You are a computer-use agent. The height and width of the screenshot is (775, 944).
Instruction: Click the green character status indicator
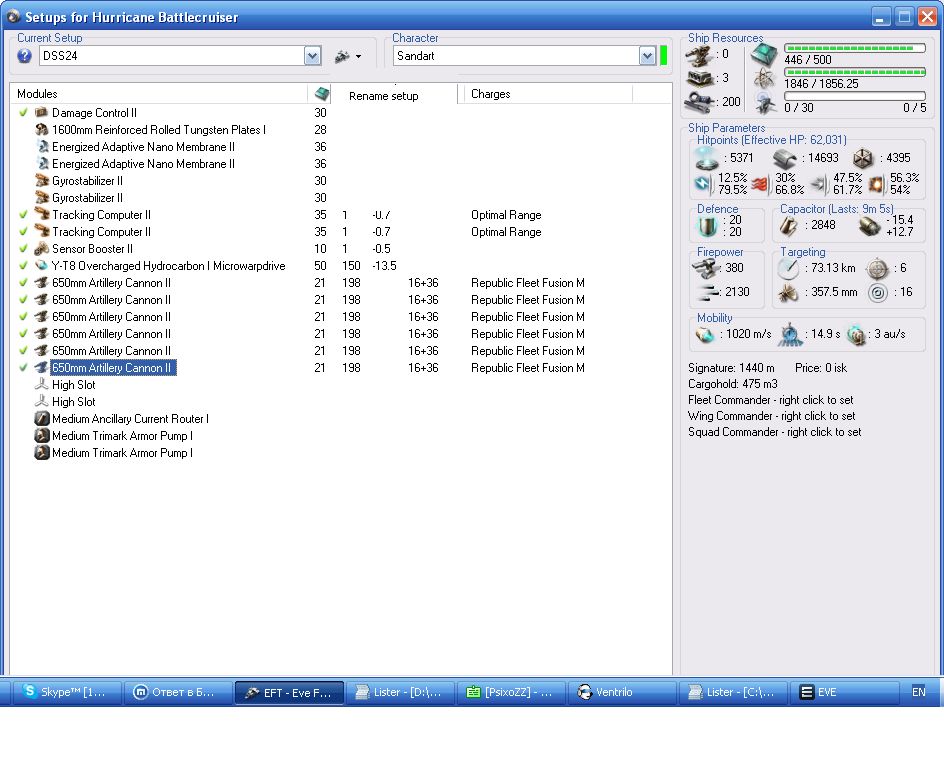663,55
